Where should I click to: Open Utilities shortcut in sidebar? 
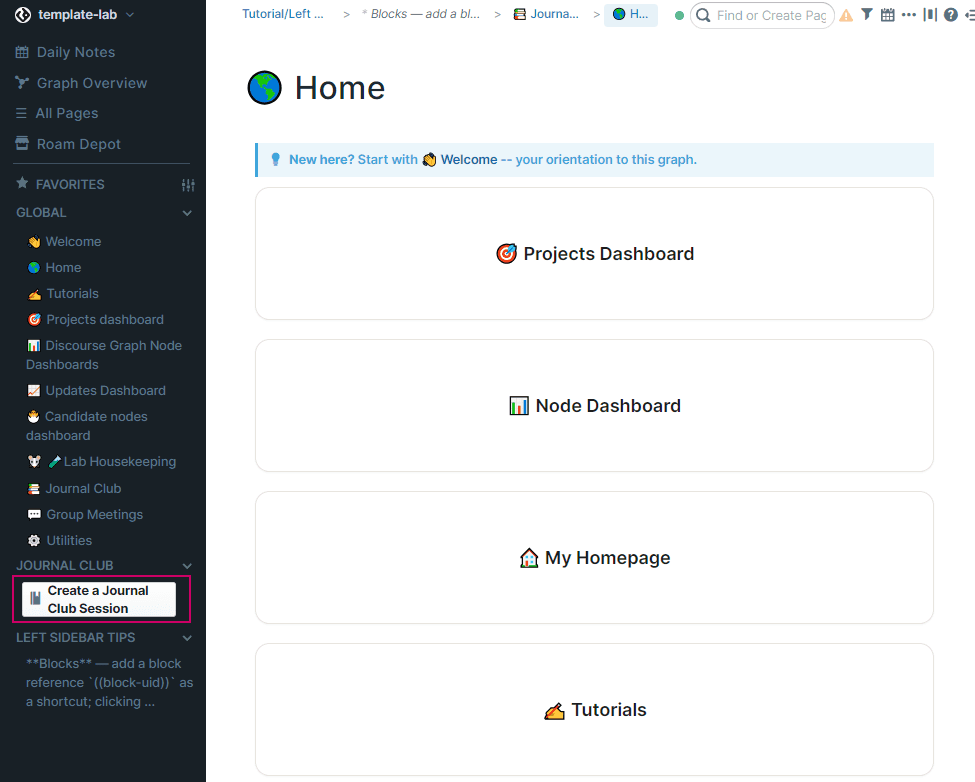tap(60, 541)
